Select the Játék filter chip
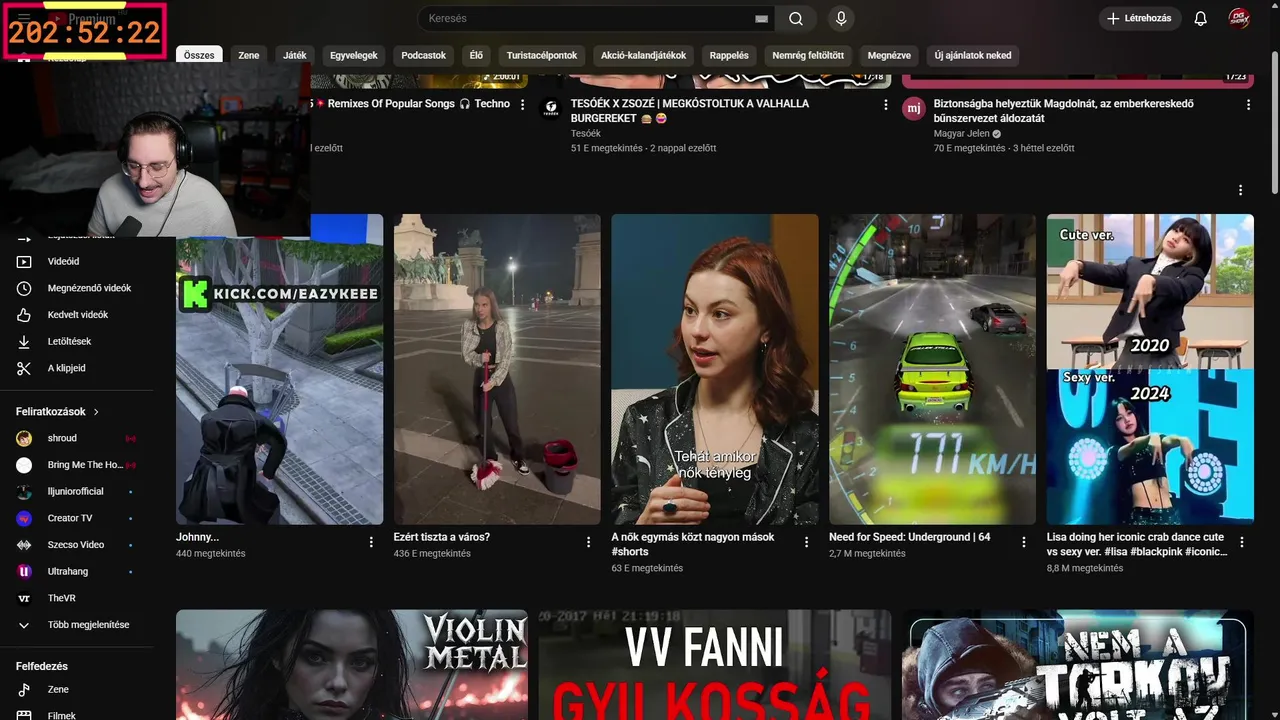This screenshot has height=720, width=1280. click(x=295, y=56)
